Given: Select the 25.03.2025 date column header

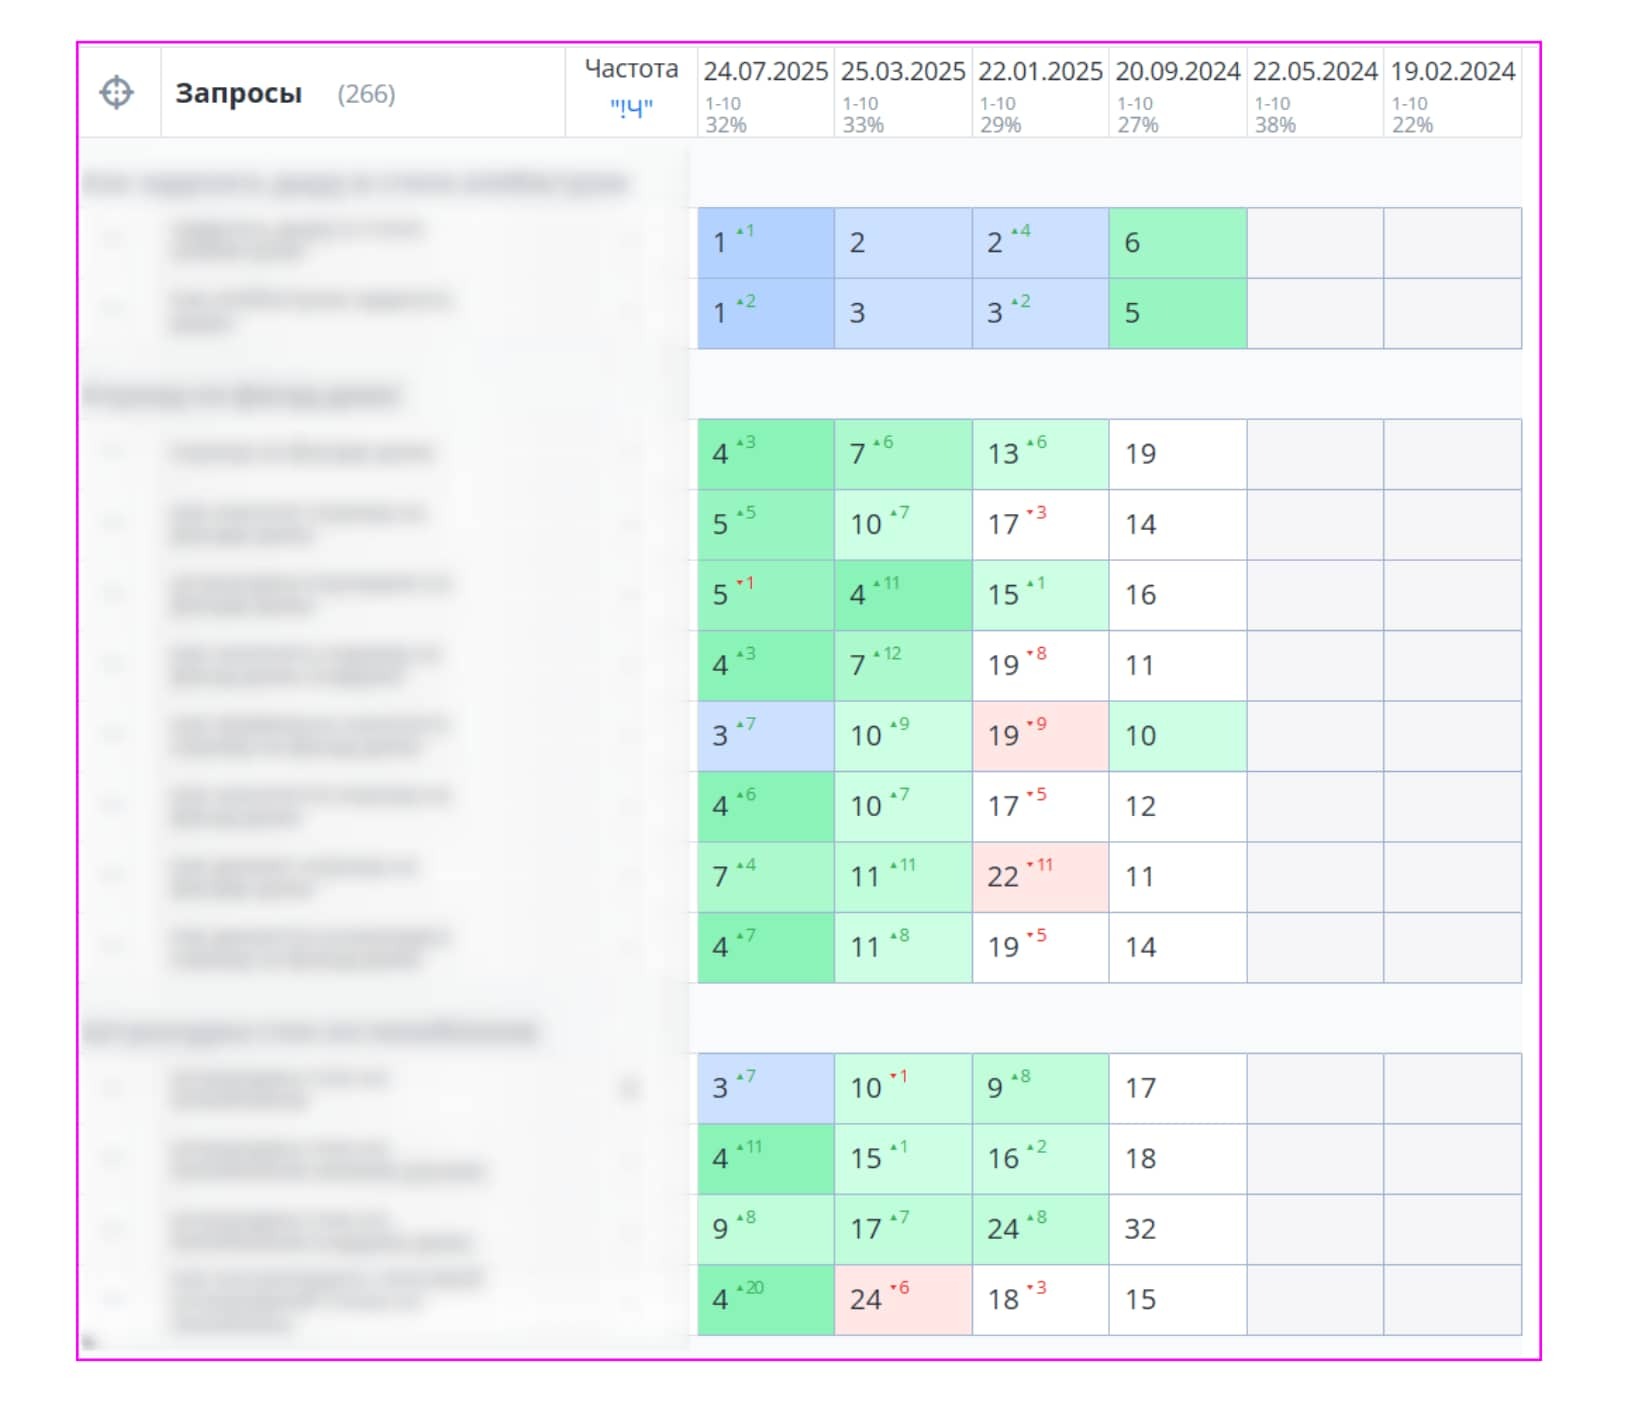Looking at the screenshot, I should [902, 72].
